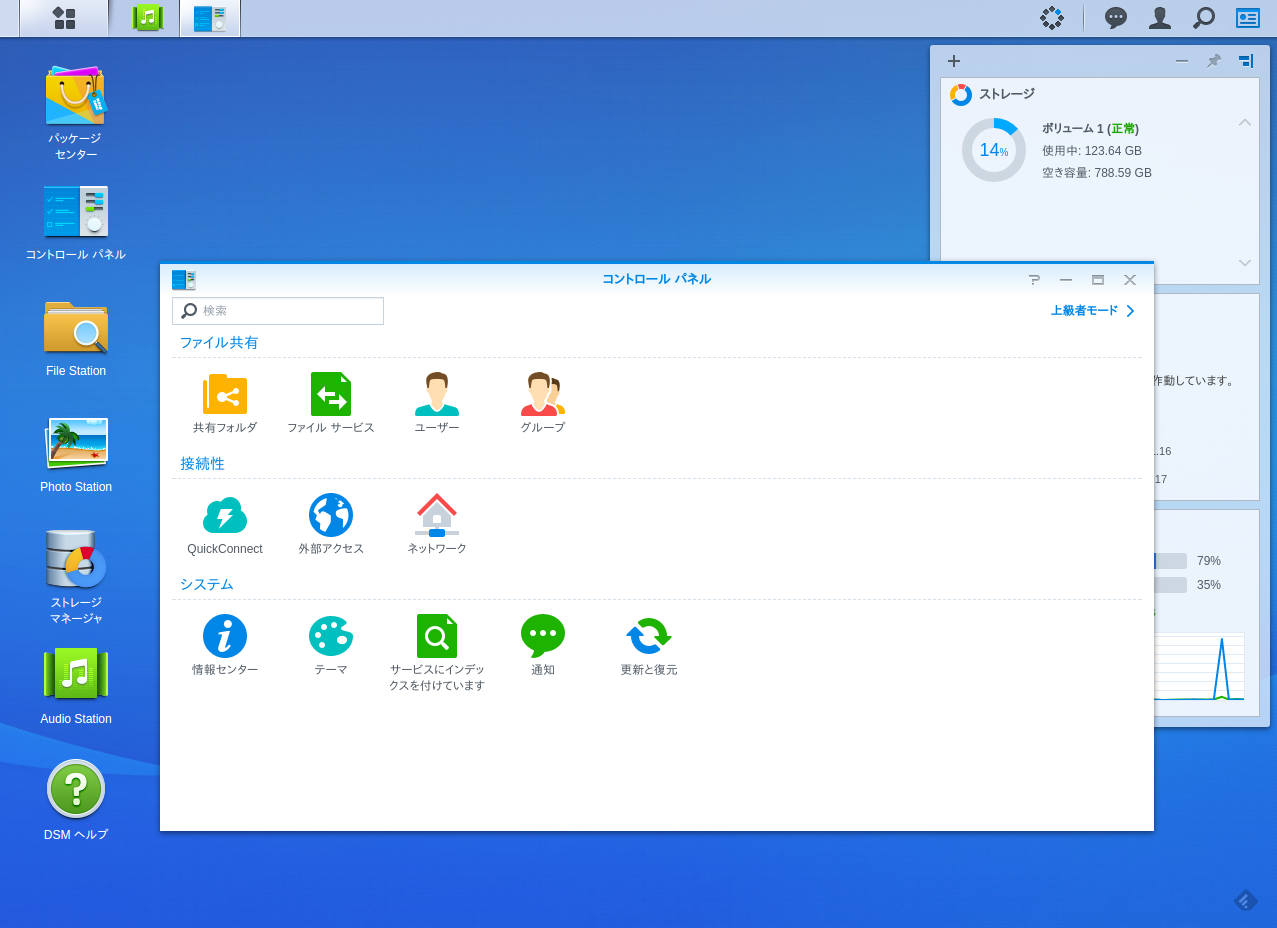Pin the widget panel
Image resolution: width=1277 pixels, height=928 pixels.
(1213, 61)
